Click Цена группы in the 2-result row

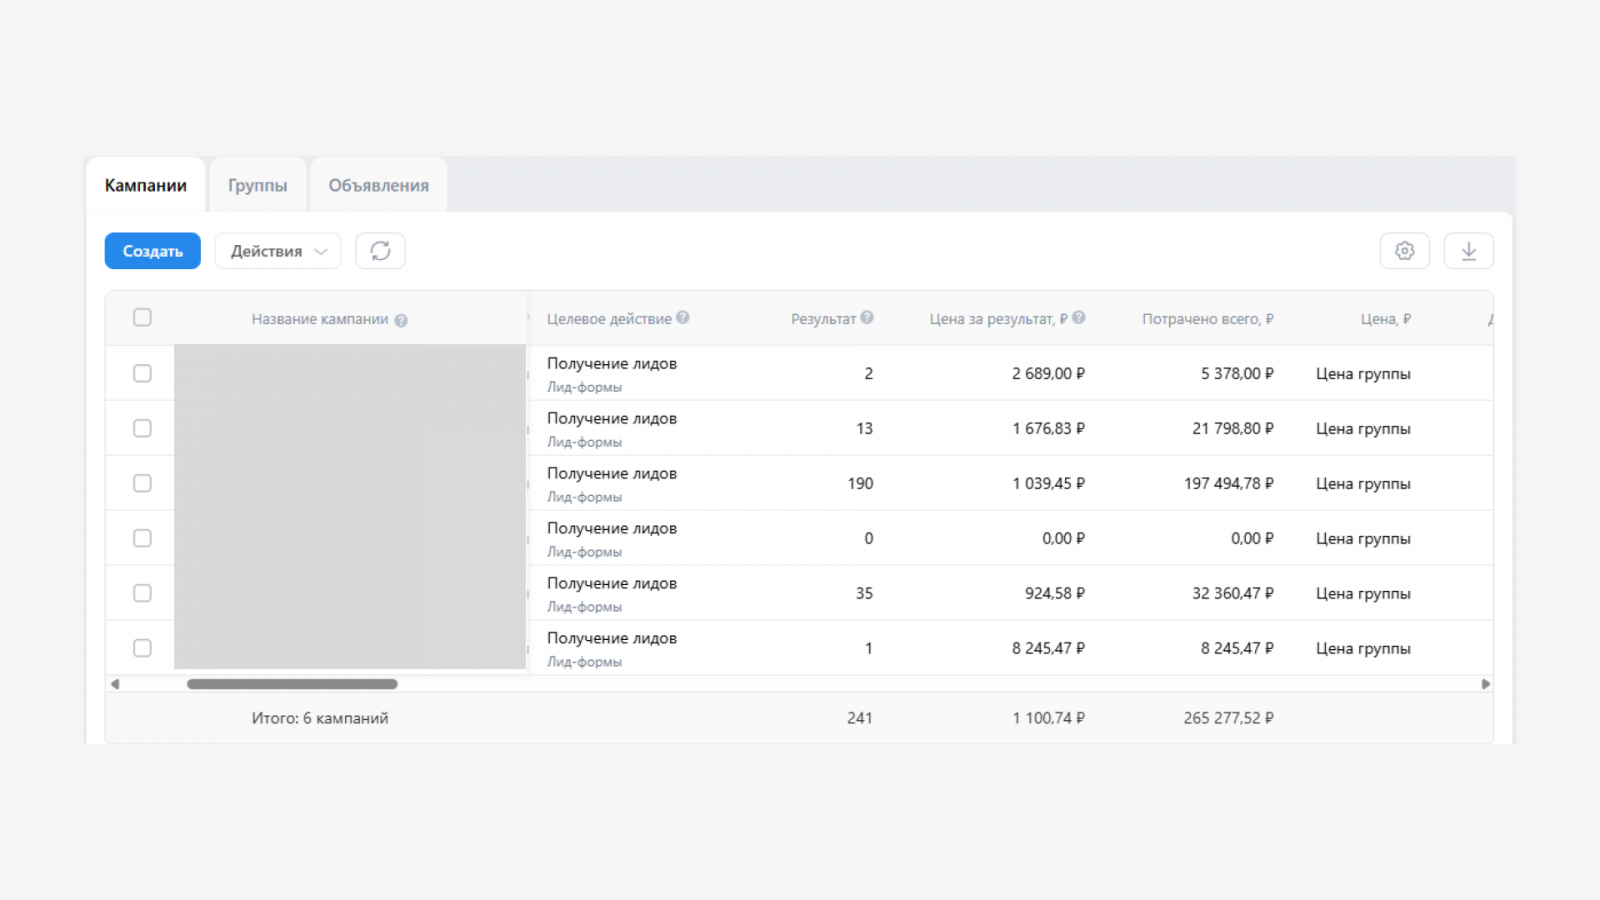[1363, 373]
